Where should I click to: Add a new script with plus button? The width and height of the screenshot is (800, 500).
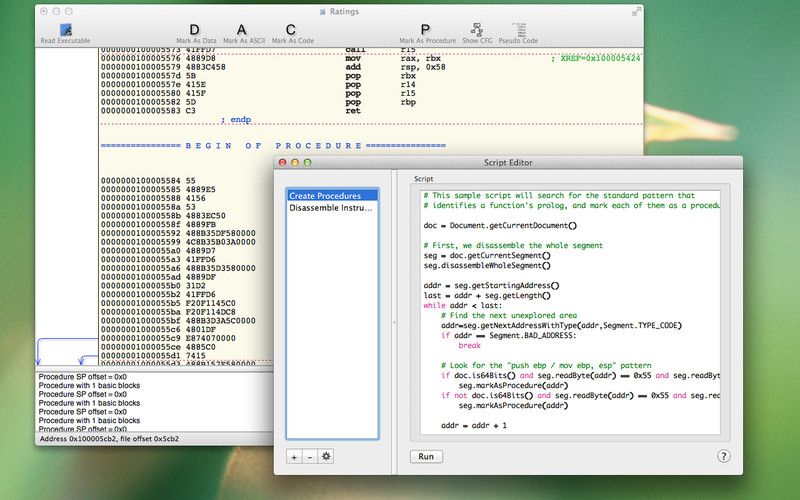coord(295,456)
